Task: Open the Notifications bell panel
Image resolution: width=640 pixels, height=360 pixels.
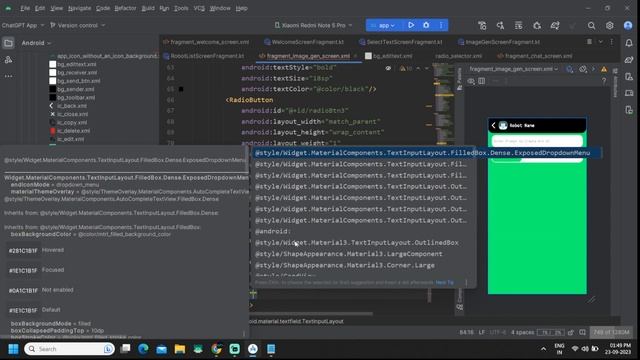Action: 629,43
